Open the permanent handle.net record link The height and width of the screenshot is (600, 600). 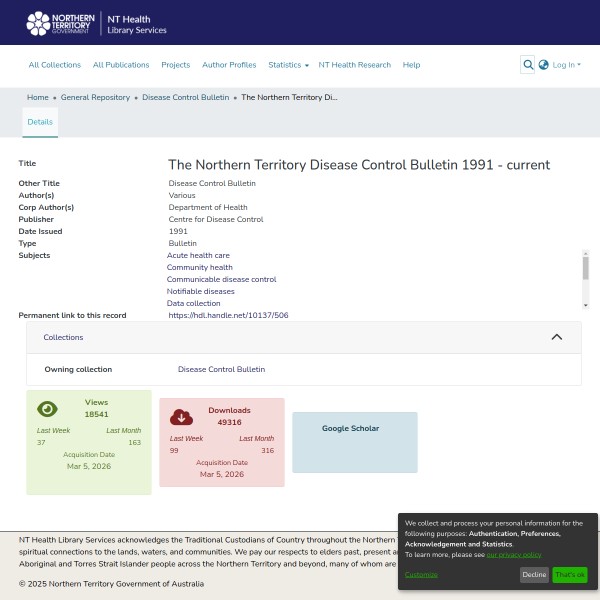228,315
